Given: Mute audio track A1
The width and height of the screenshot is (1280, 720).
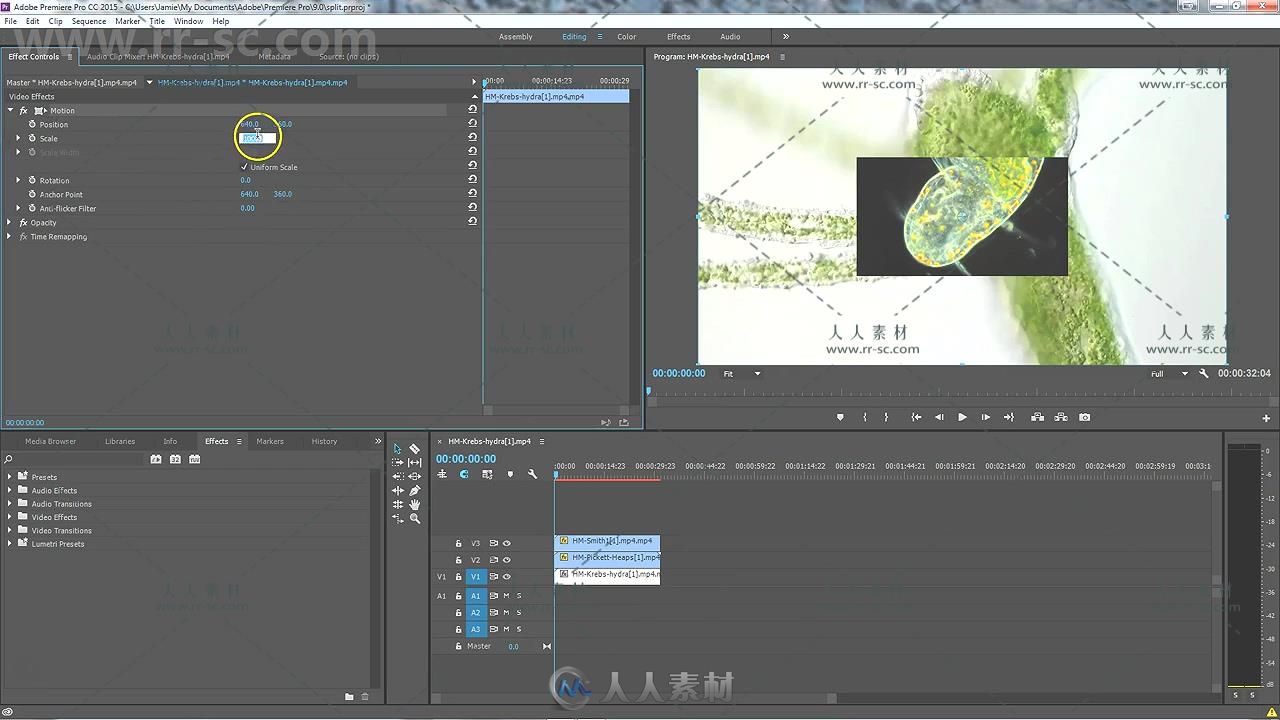Looking at the screenshot, I should point(507,596).
